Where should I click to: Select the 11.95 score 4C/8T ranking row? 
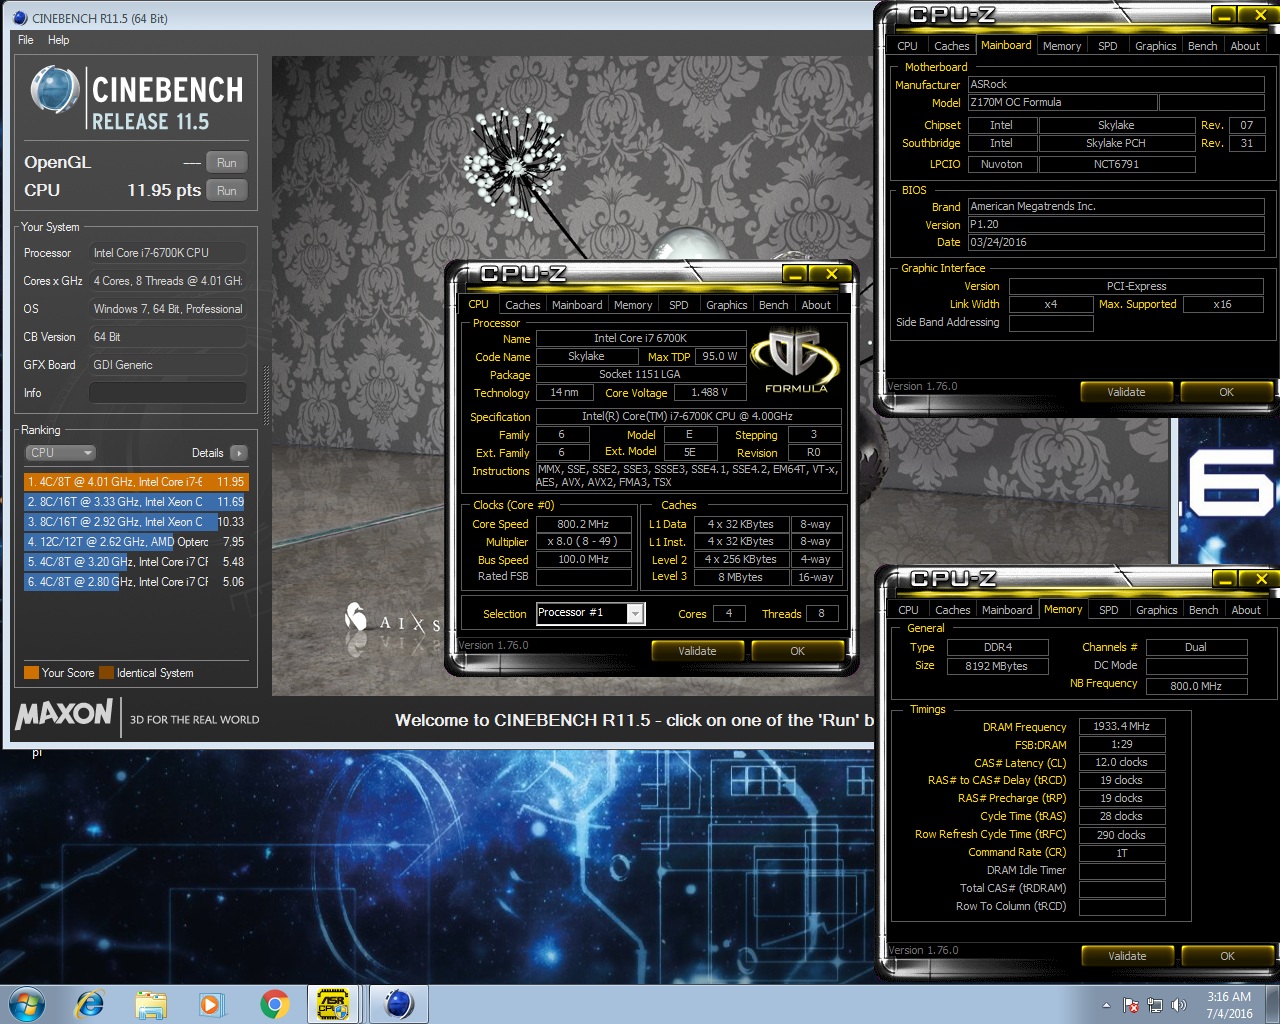[x=135, y=482]
